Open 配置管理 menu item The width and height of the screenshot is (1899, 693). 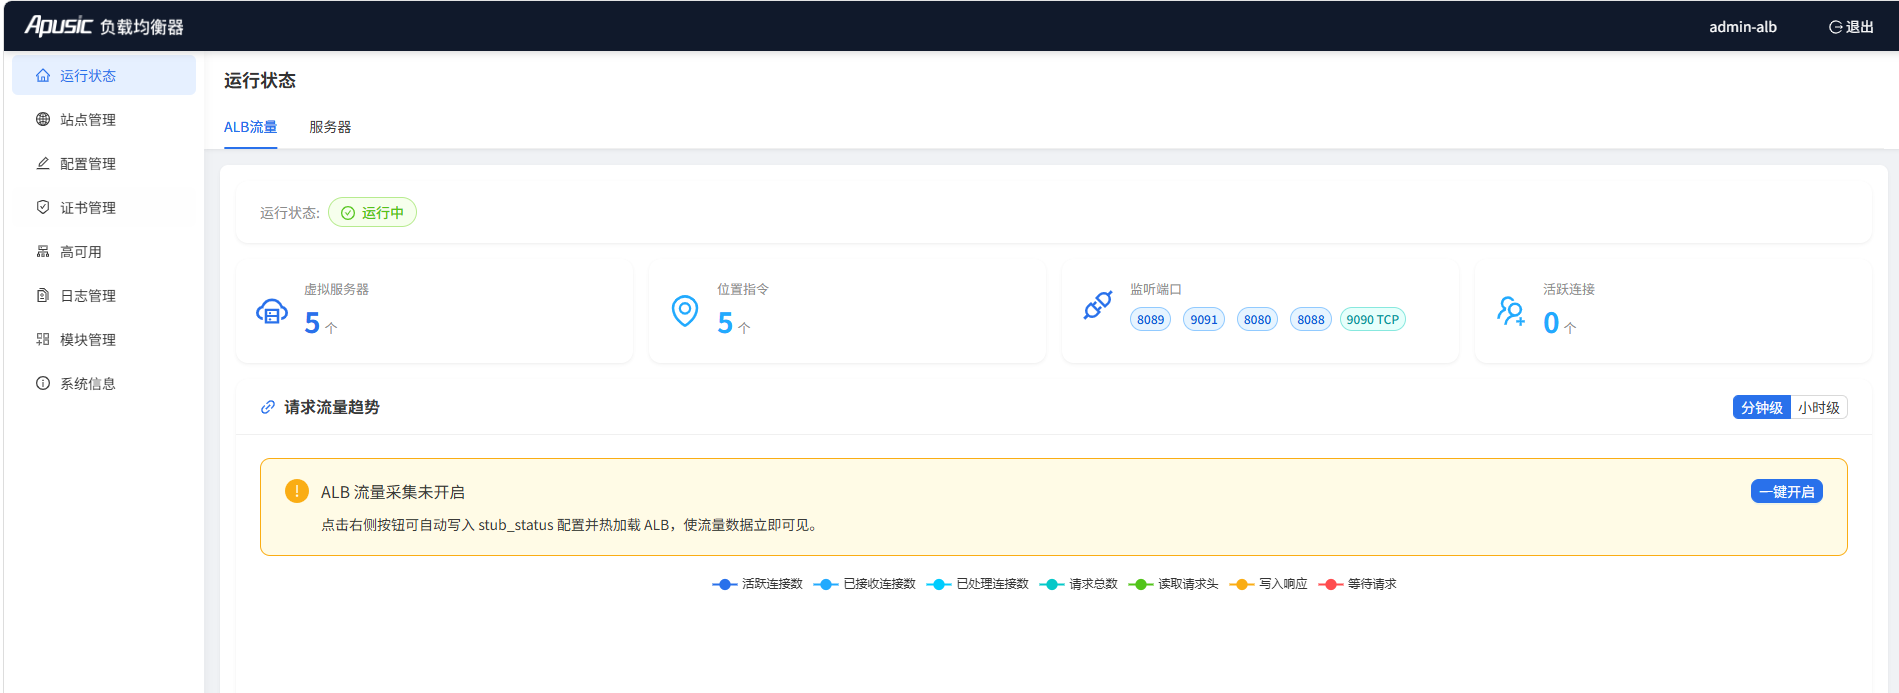[x=104, y=164]
